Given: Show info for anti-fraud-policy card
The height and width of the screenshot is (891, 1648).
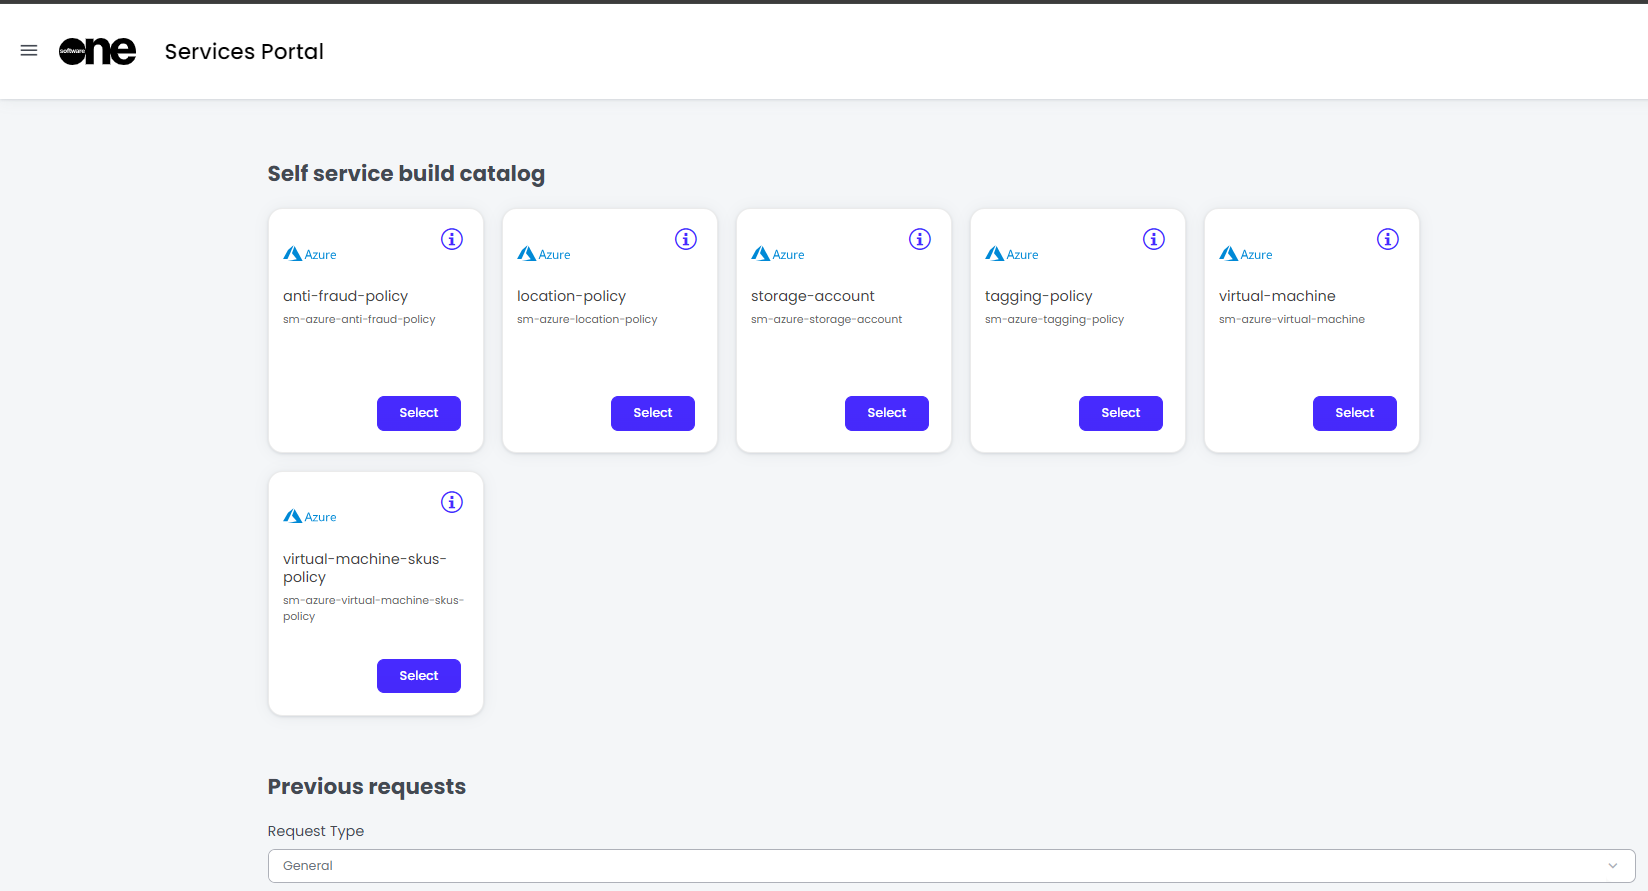Looking at the screenshot, I should tap(452, 239).
